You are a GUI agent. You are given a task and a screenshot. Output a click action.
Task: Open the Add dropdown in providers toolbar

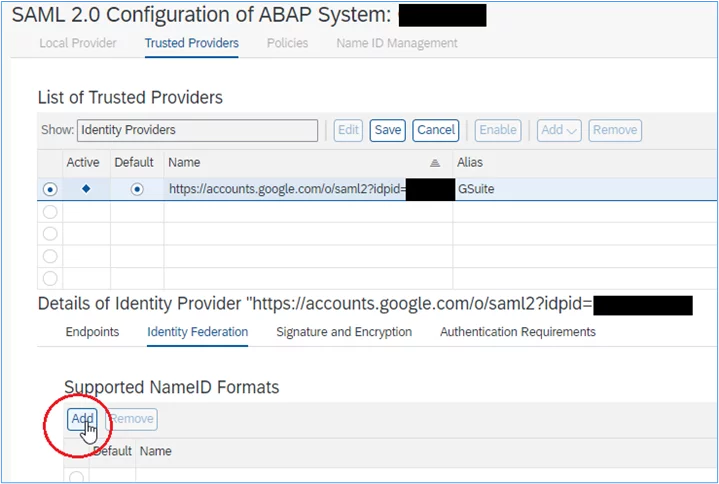pos(559,130)
